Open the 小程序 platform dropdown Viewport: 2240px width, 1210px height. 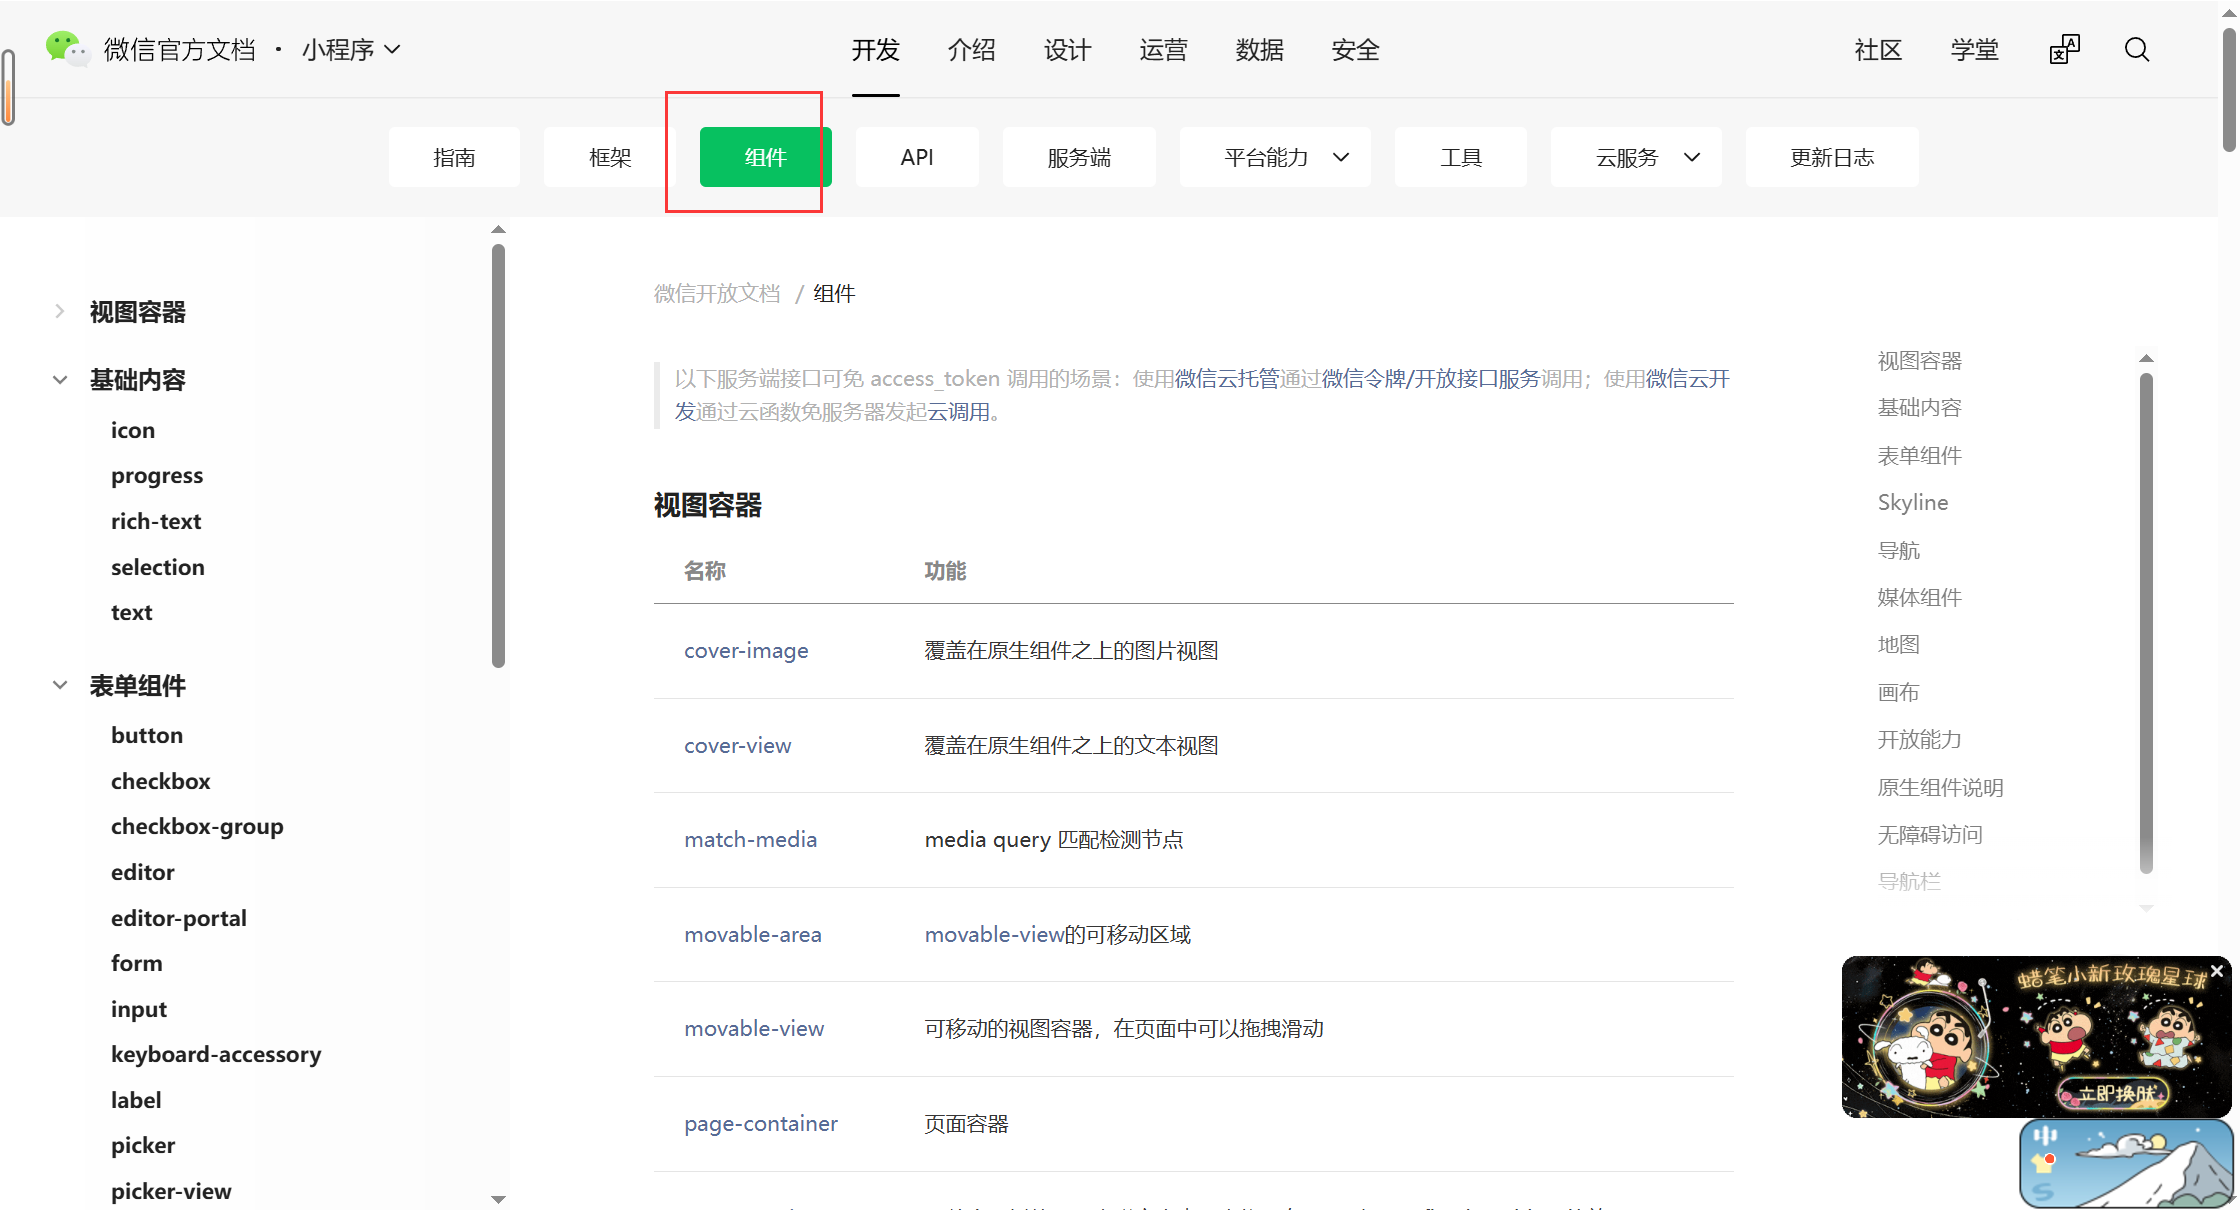(351, 50)
